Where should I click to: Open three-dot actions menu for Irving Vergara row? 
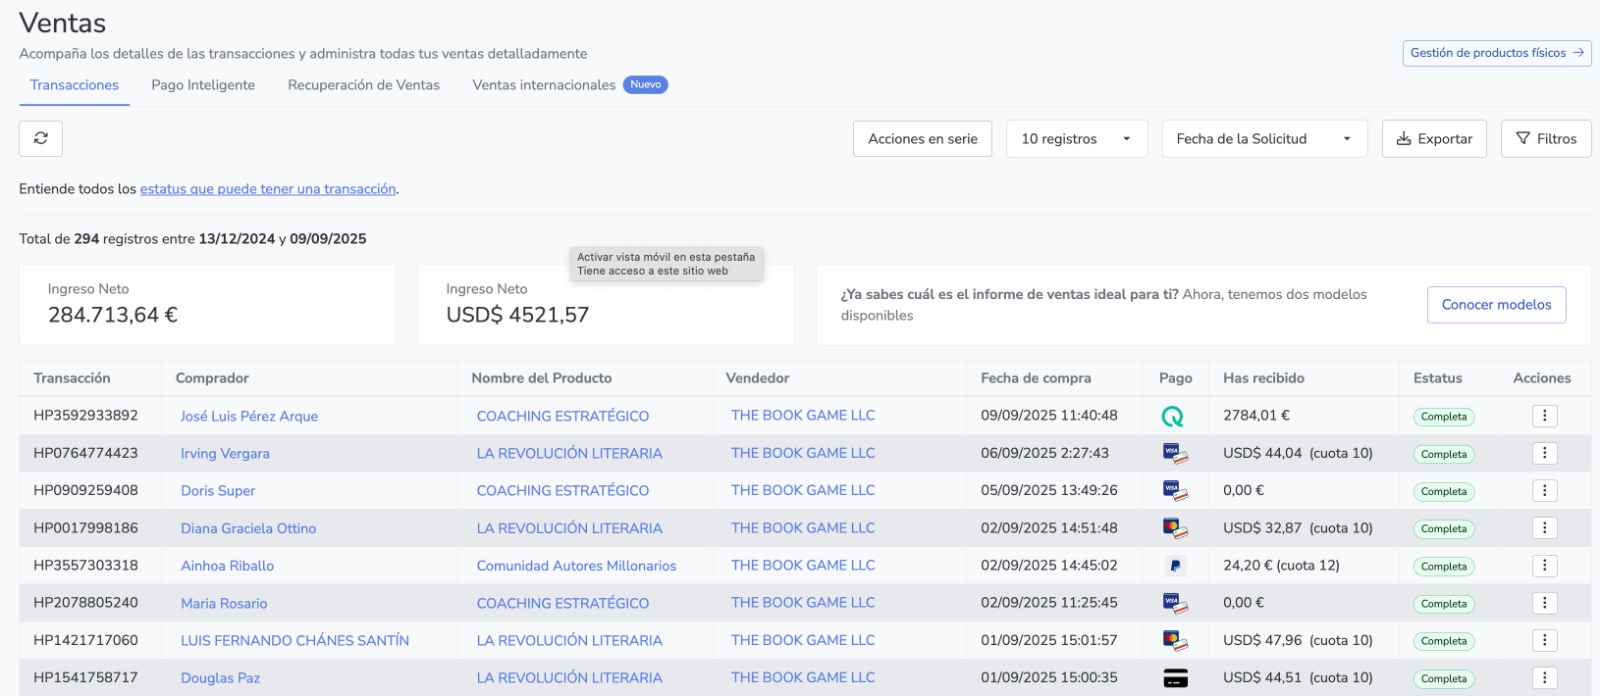coord(1544,453)
